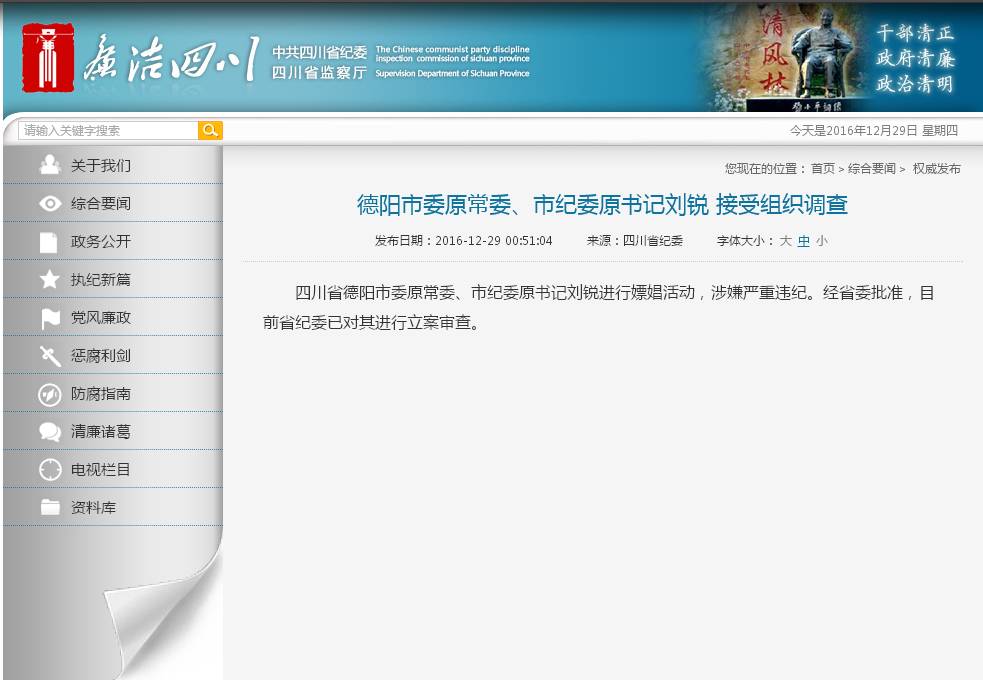The image size is (983, 680).
Task: Click the 清廉诸葛 speech bubble icon
Action: tap(50, 431)
